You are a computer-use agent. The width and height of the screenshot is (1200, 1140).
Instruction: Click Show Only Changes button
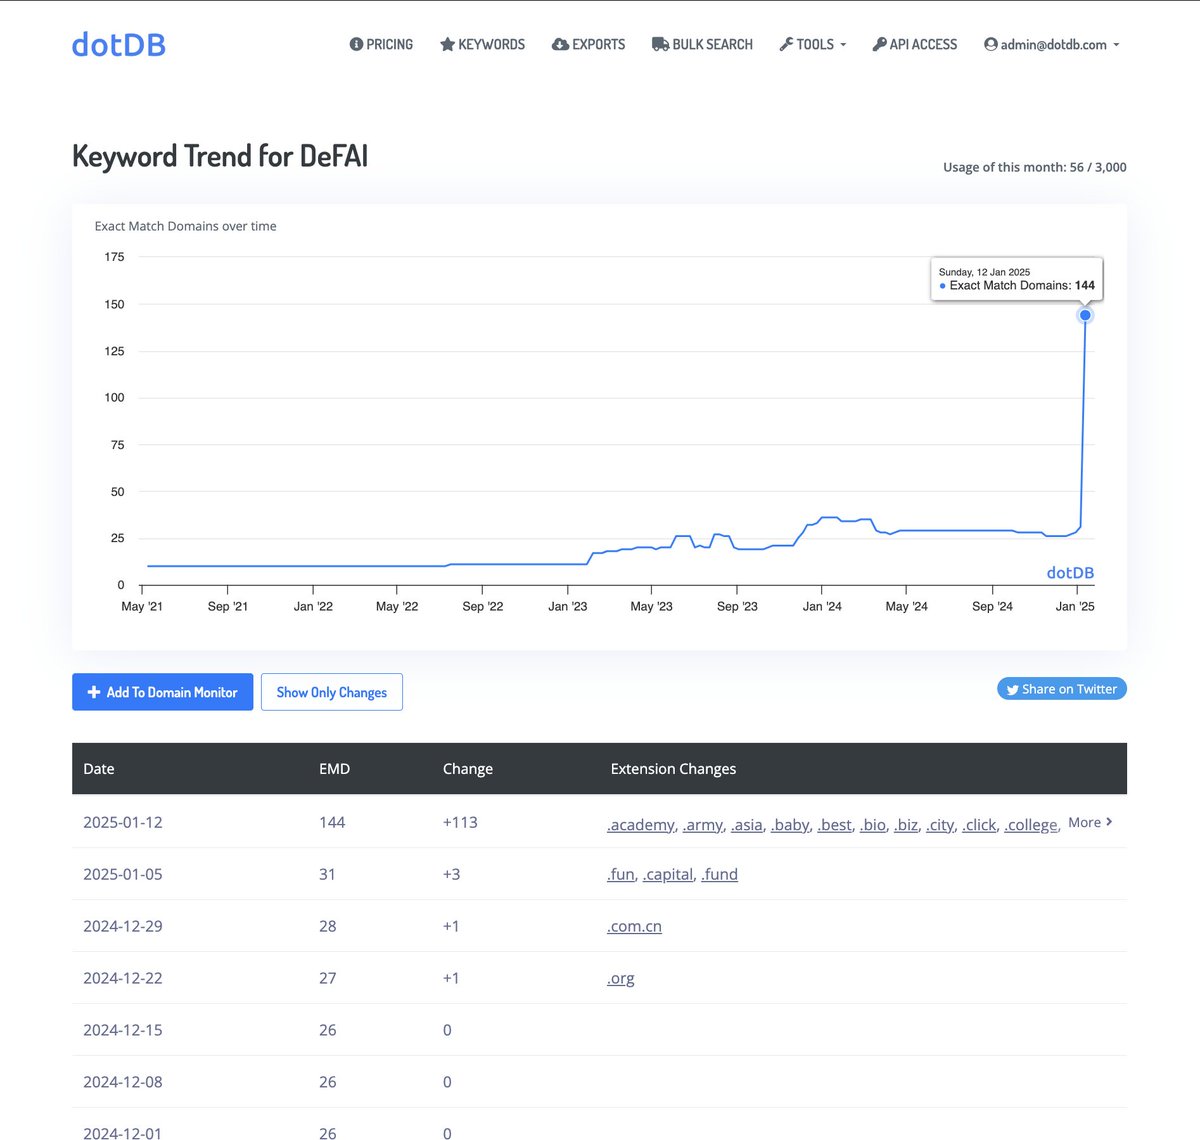[x=332, y=692]
